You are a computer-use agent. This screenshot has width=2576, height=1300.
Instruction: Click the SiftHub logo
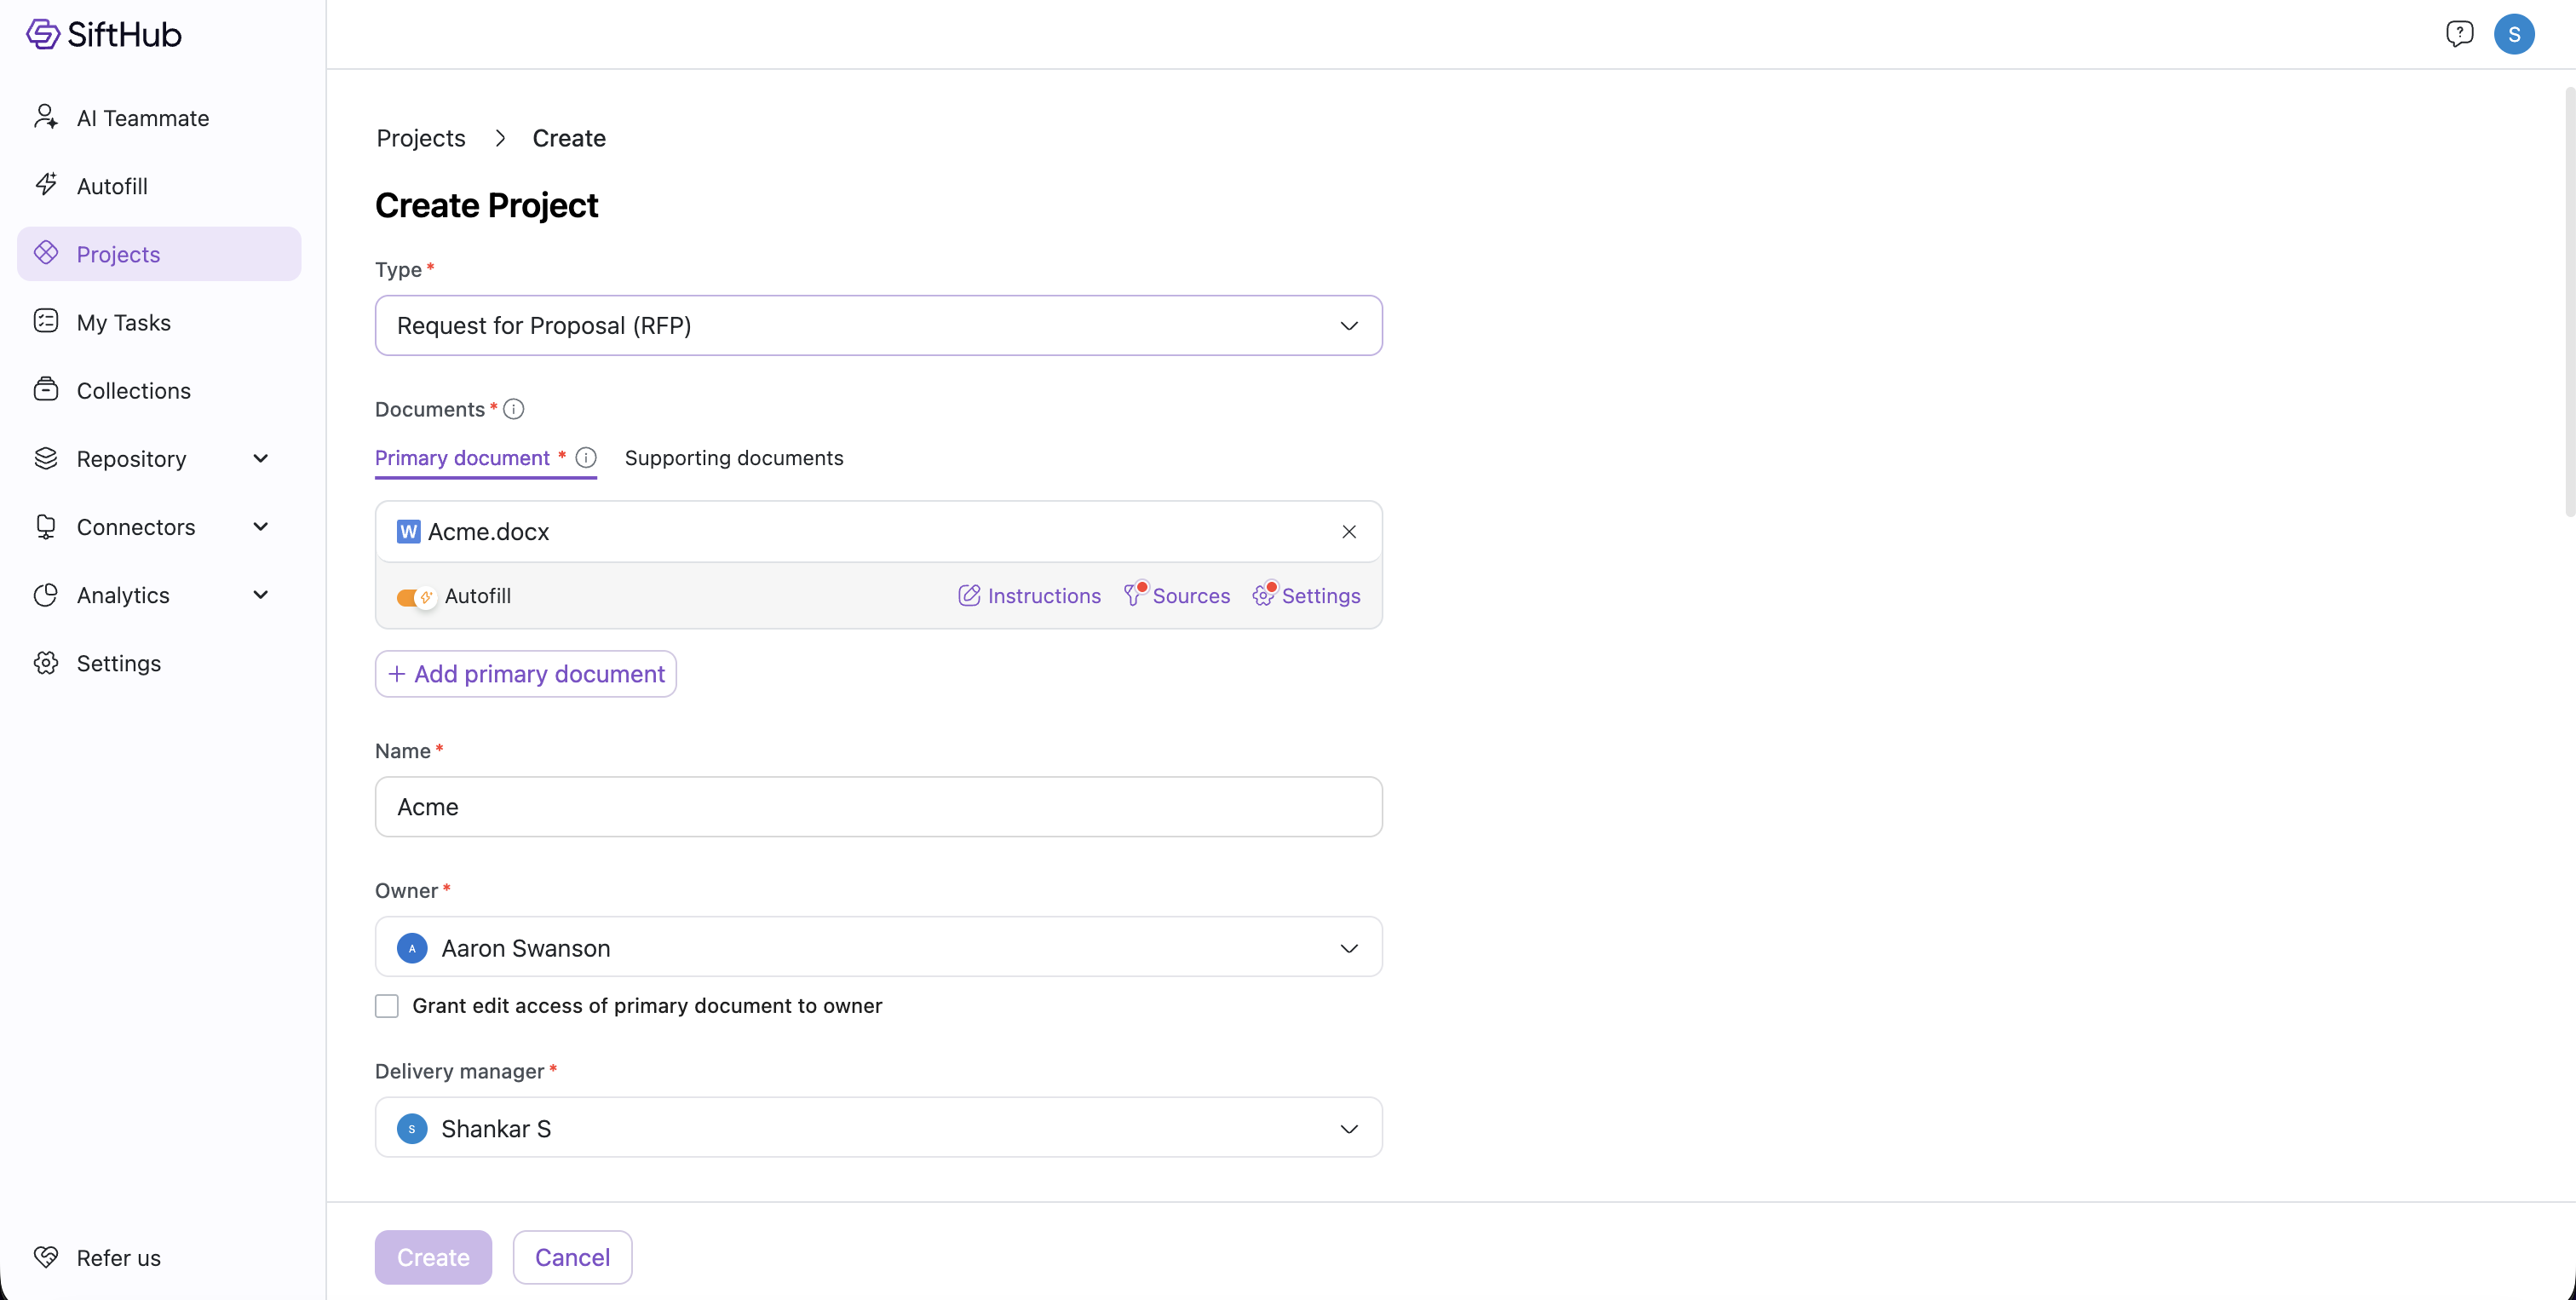[x=104, y=34]
